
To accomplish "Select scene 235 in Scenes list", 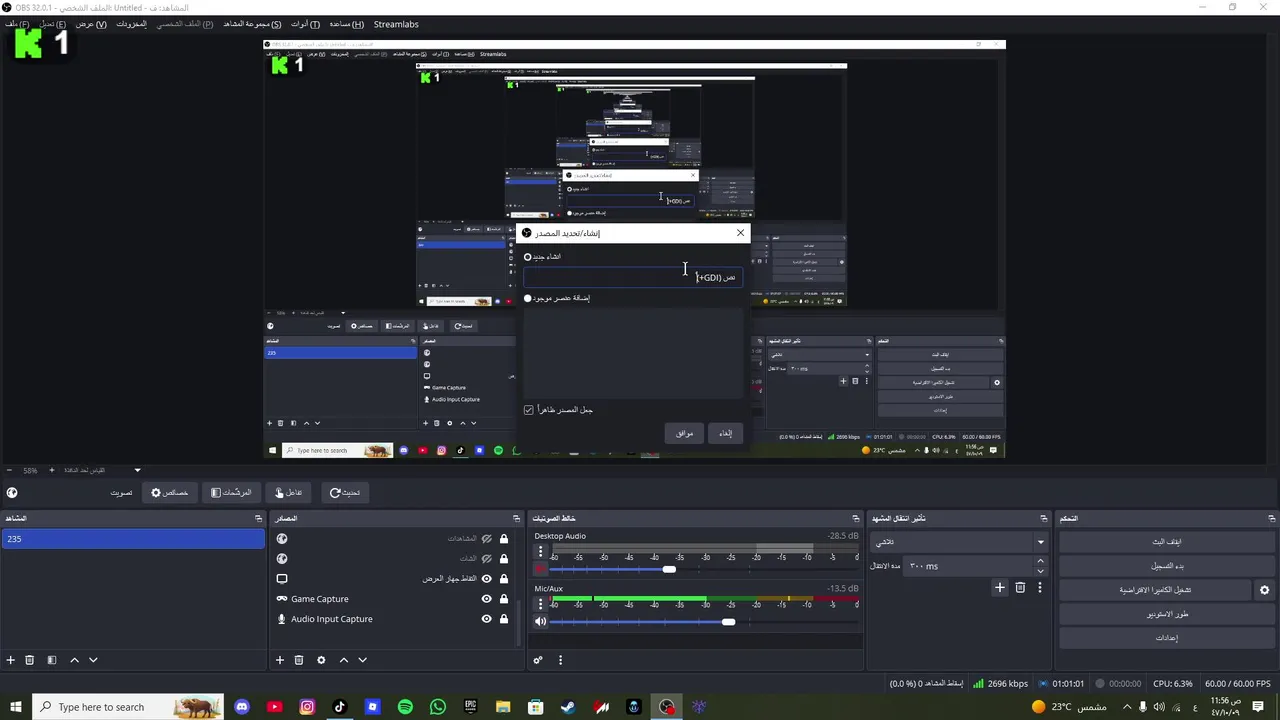I will 133,539.
